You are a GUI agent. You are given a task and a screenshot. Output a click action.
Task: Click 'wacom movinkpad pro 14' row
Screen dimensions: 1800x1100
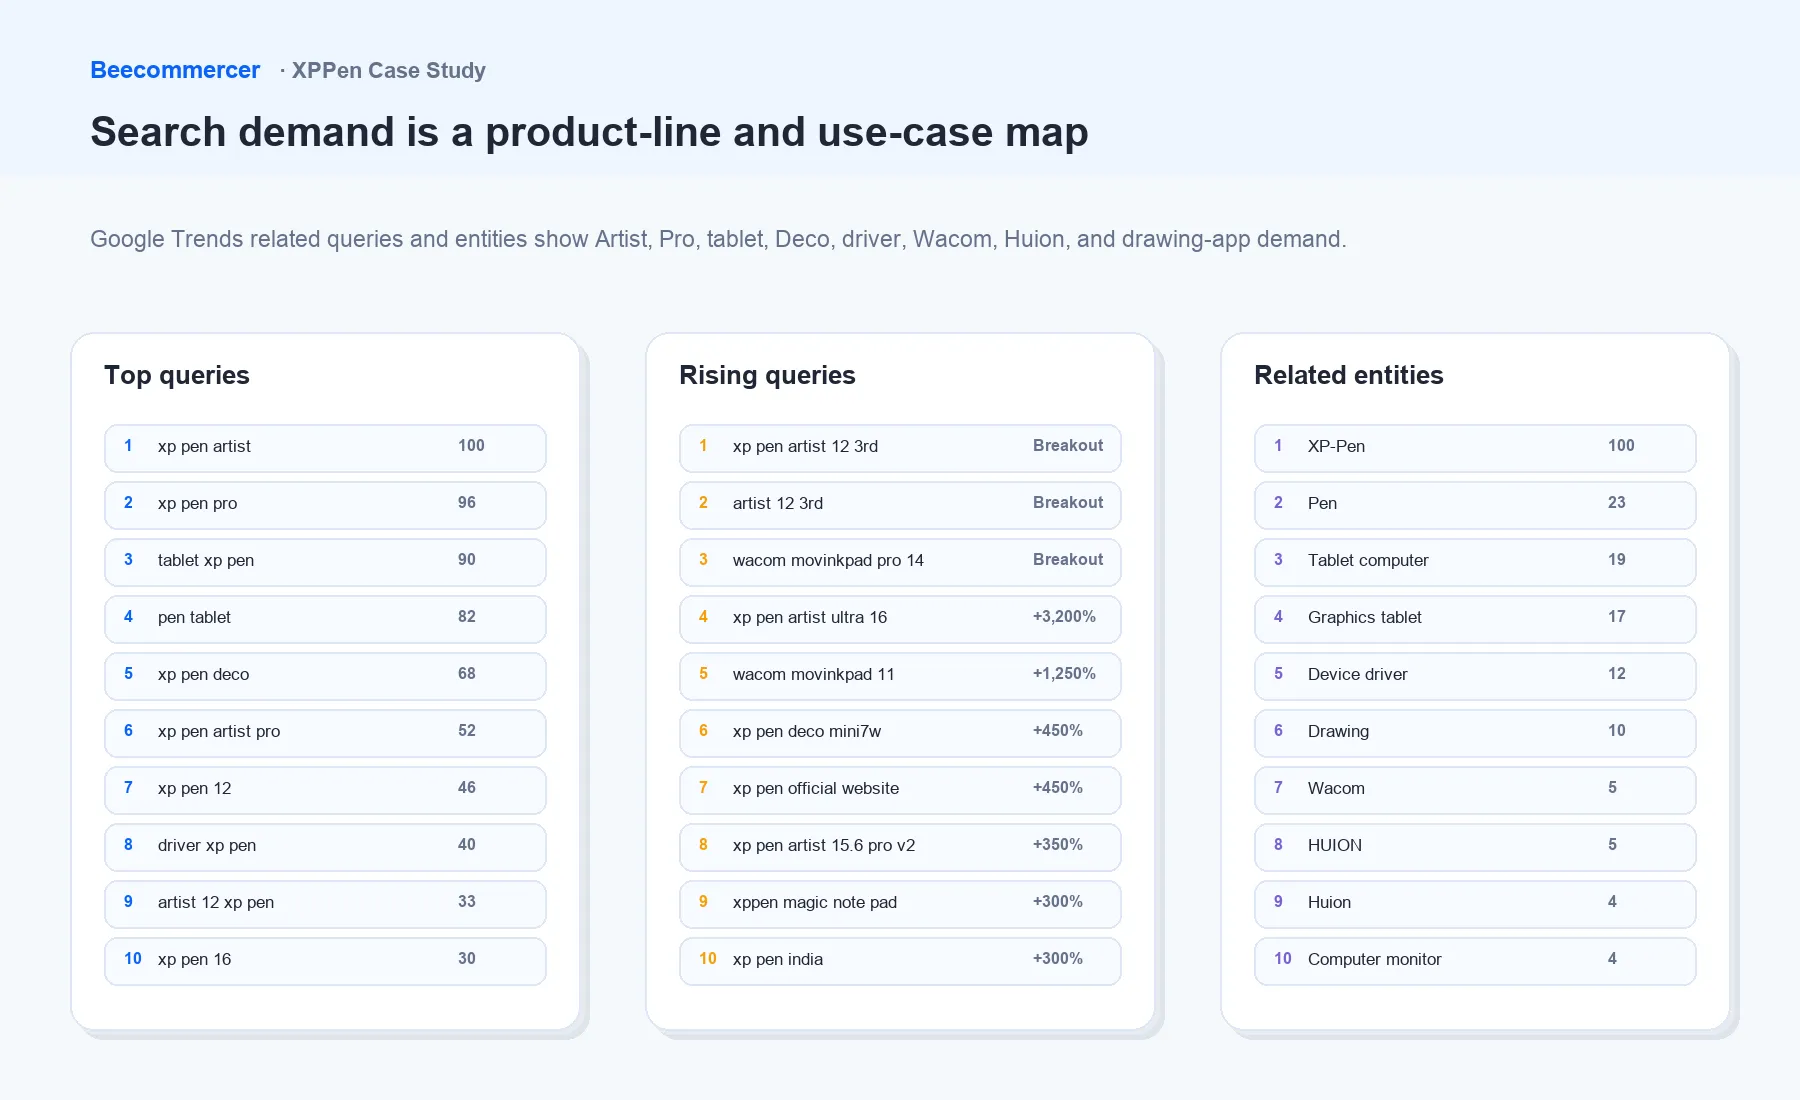900,562
